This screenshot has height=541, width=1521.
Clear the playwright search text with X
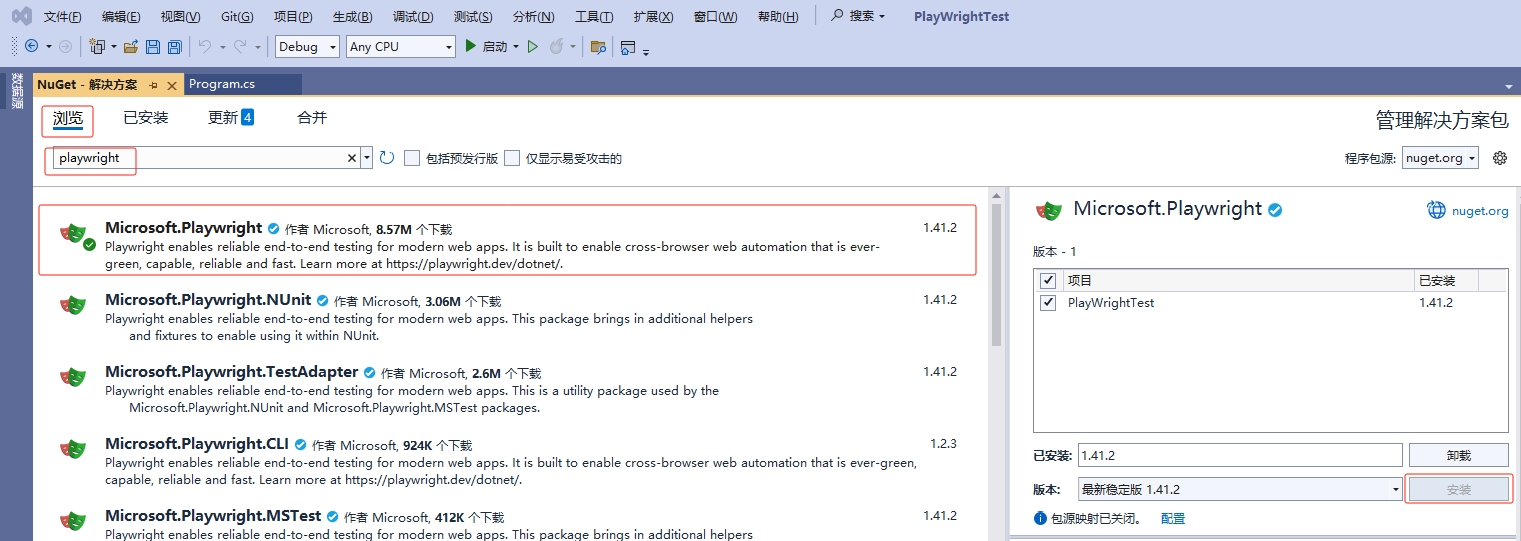coord(352,158)
